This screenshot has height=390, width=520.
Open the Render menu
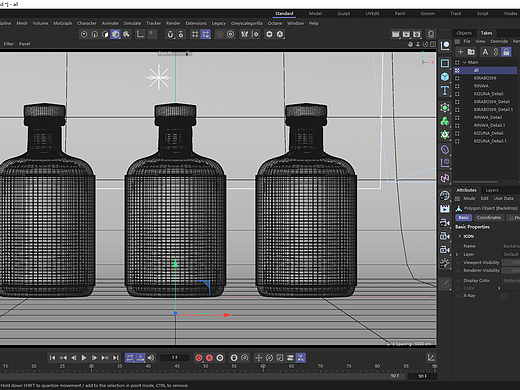click(x=173, y=23)
